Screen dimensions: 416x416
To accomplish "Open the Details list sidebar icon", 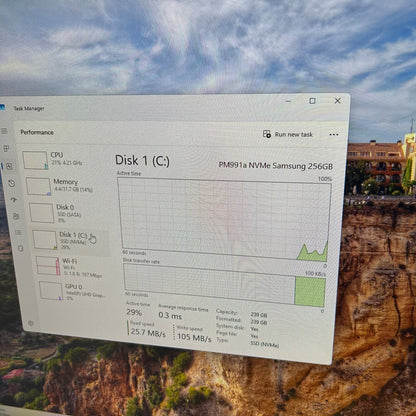I will 18,232.
